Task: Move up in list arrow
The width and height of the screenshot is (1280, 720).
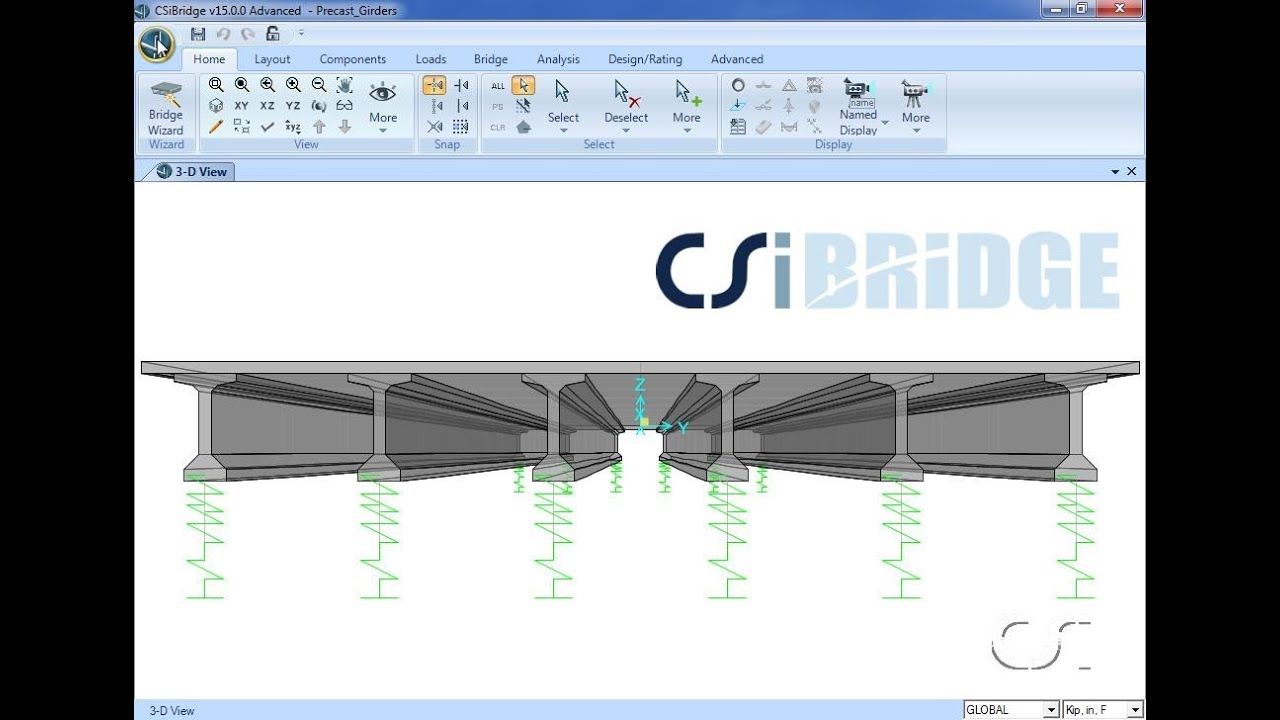Action: point(319,127)
